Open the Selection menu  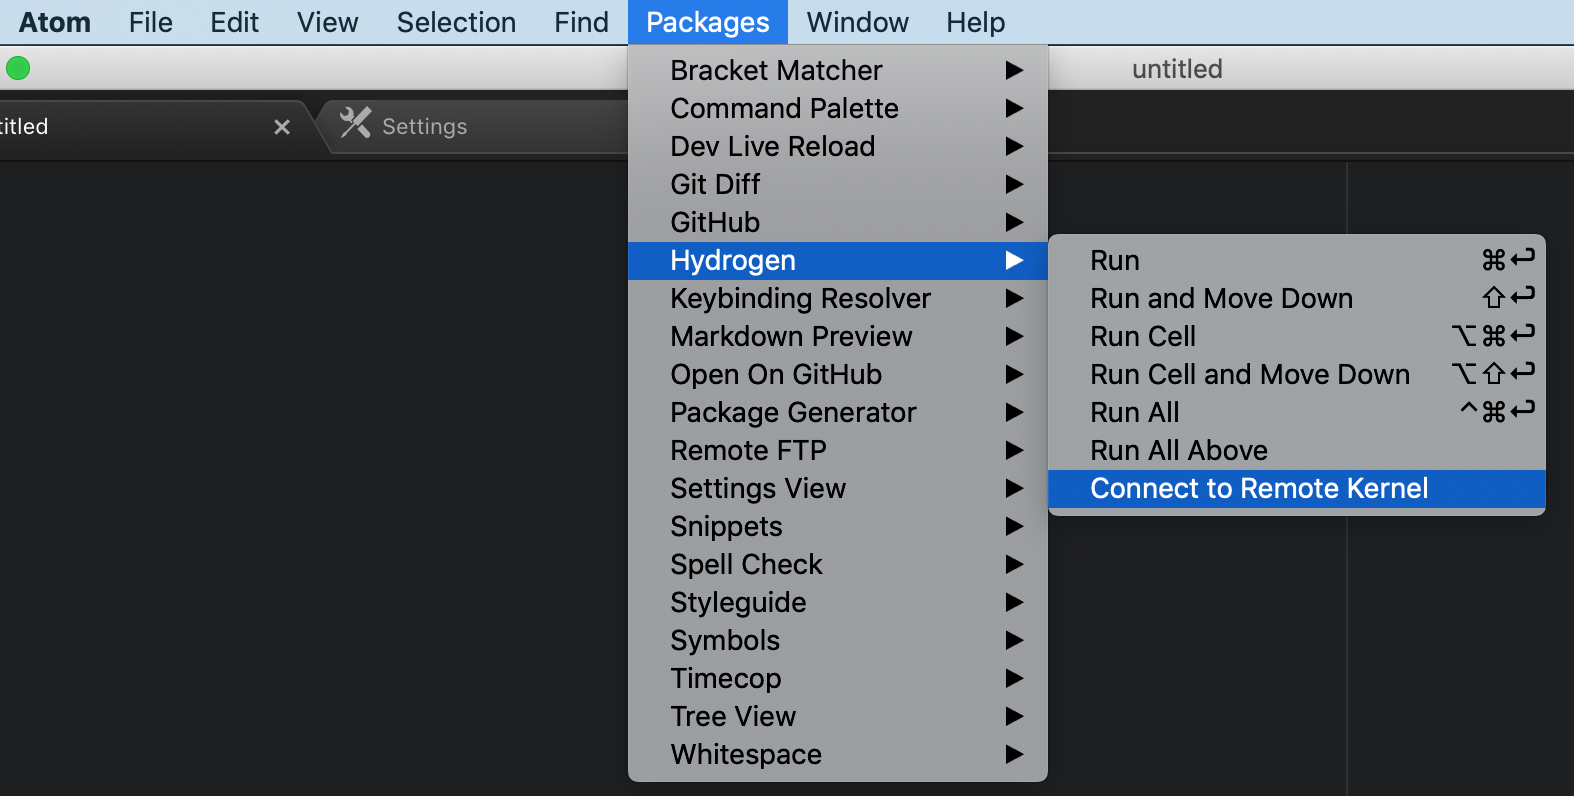click(456, 22)
